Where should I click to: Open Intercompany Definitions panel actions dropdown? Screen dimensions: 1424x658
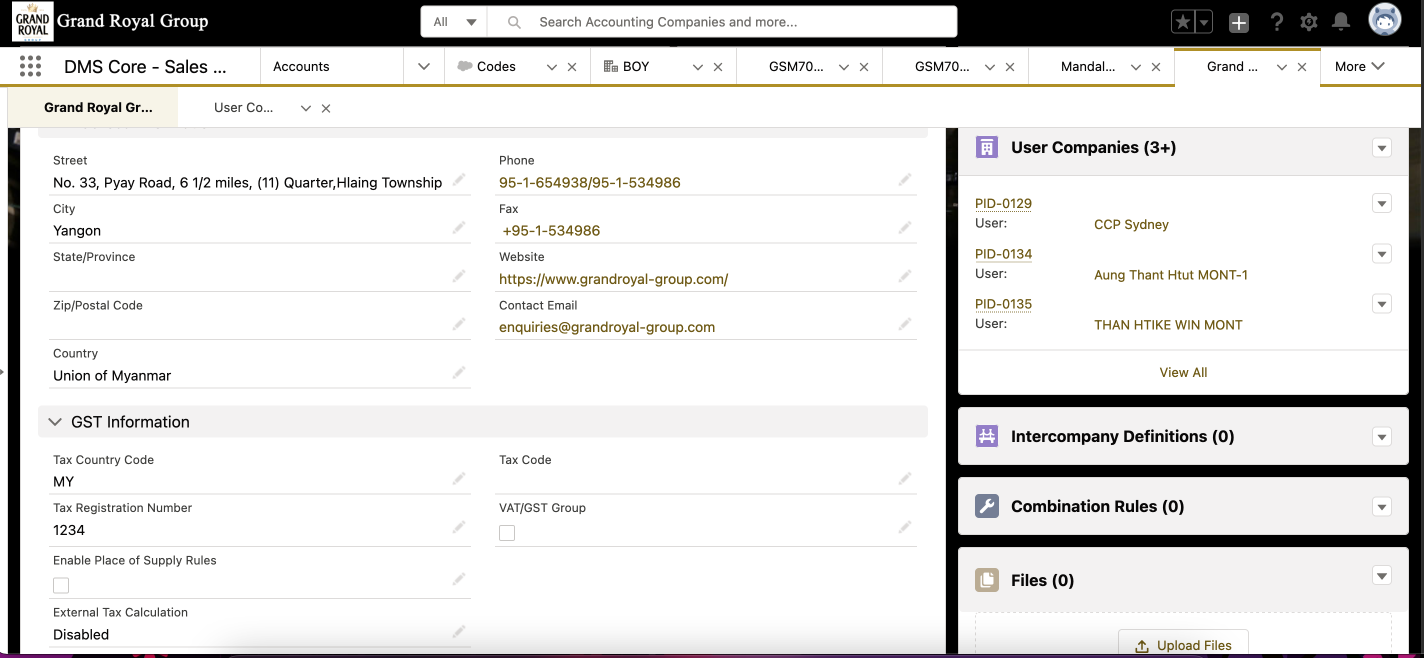coord(1382,437)
